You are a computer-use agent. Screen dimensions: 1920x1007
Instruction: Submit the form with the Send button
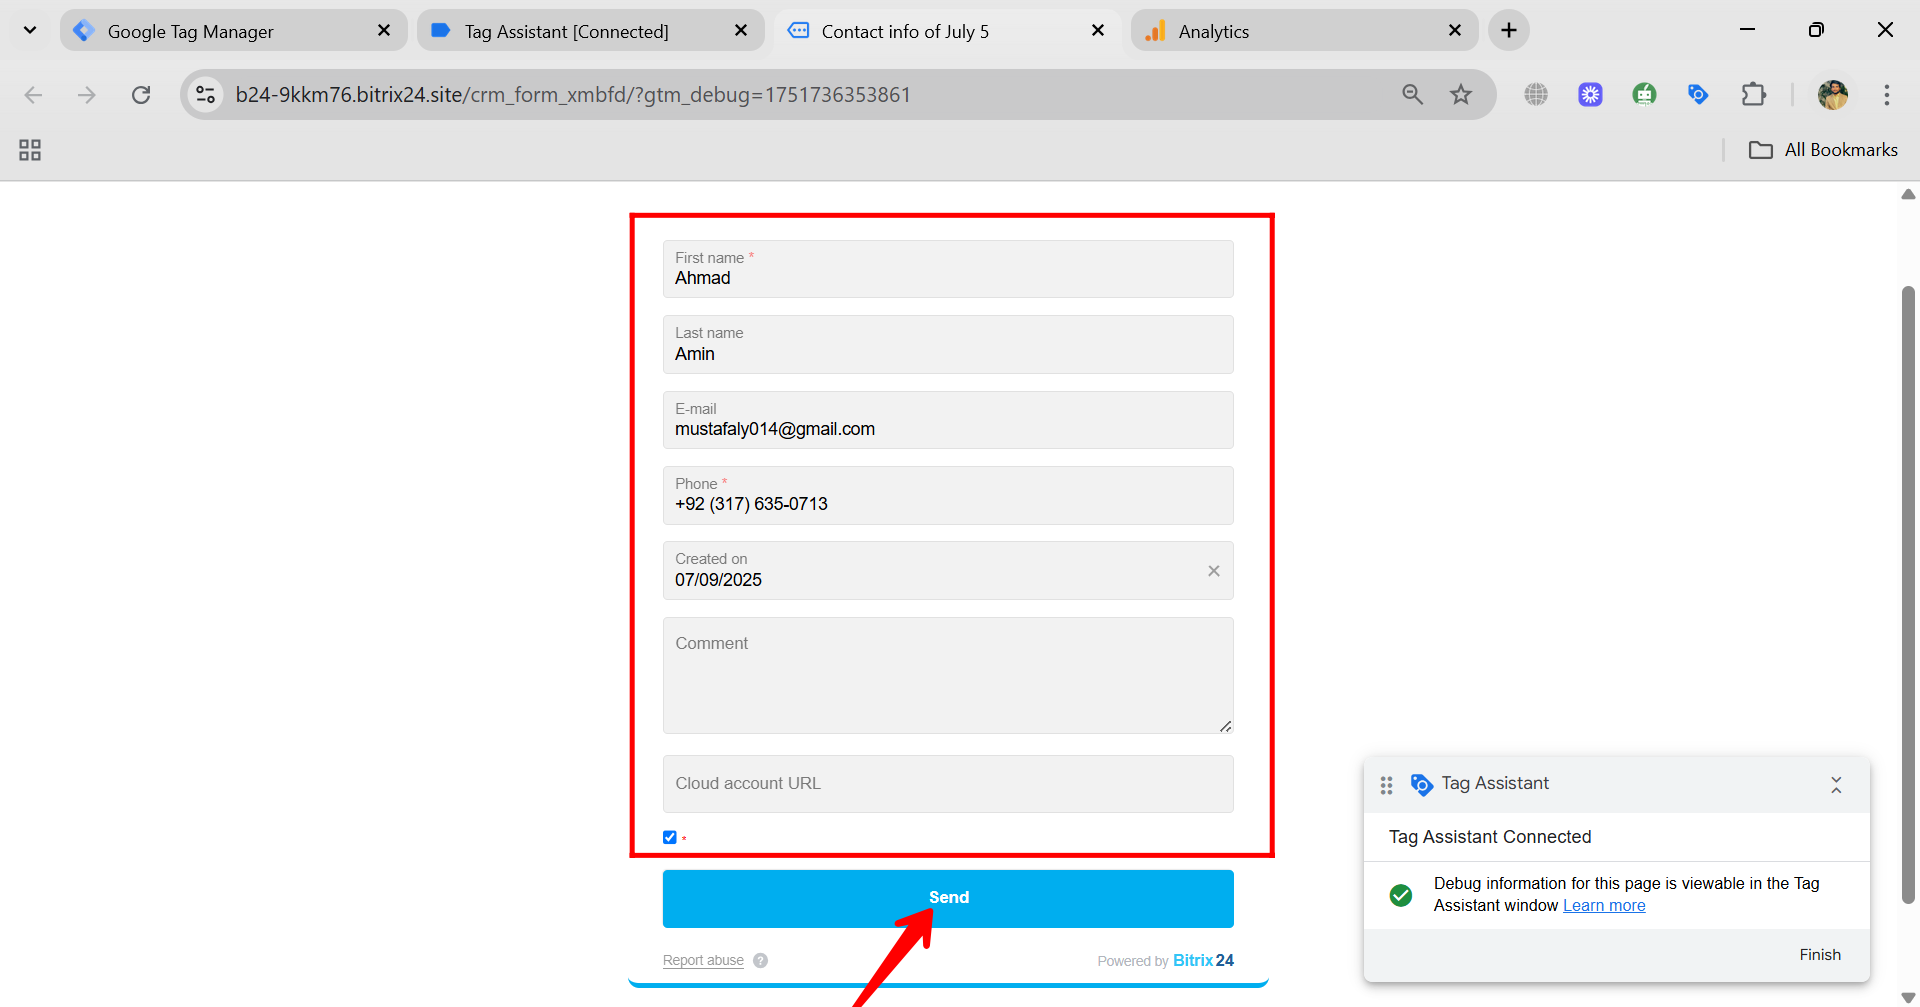pos(948,899)
